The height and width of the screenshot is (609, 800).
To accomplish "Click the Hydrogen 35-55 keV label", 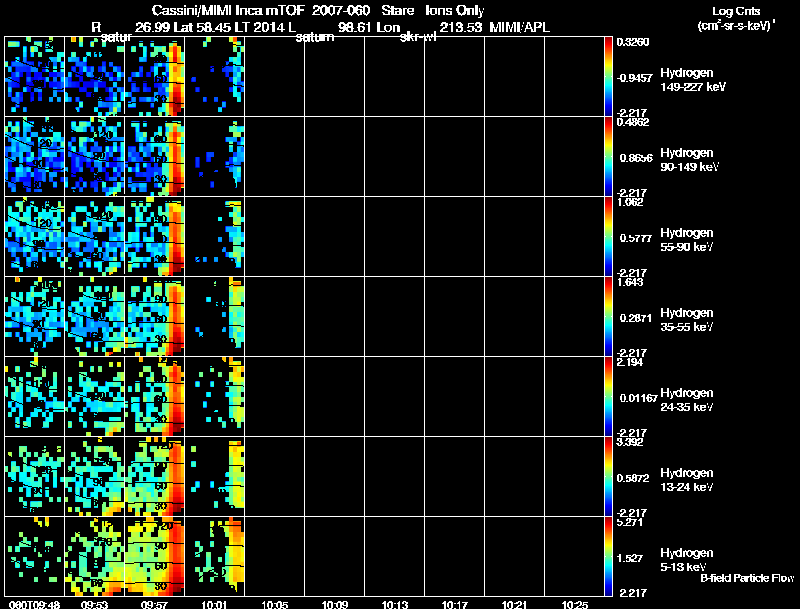I will coord(685,320).
